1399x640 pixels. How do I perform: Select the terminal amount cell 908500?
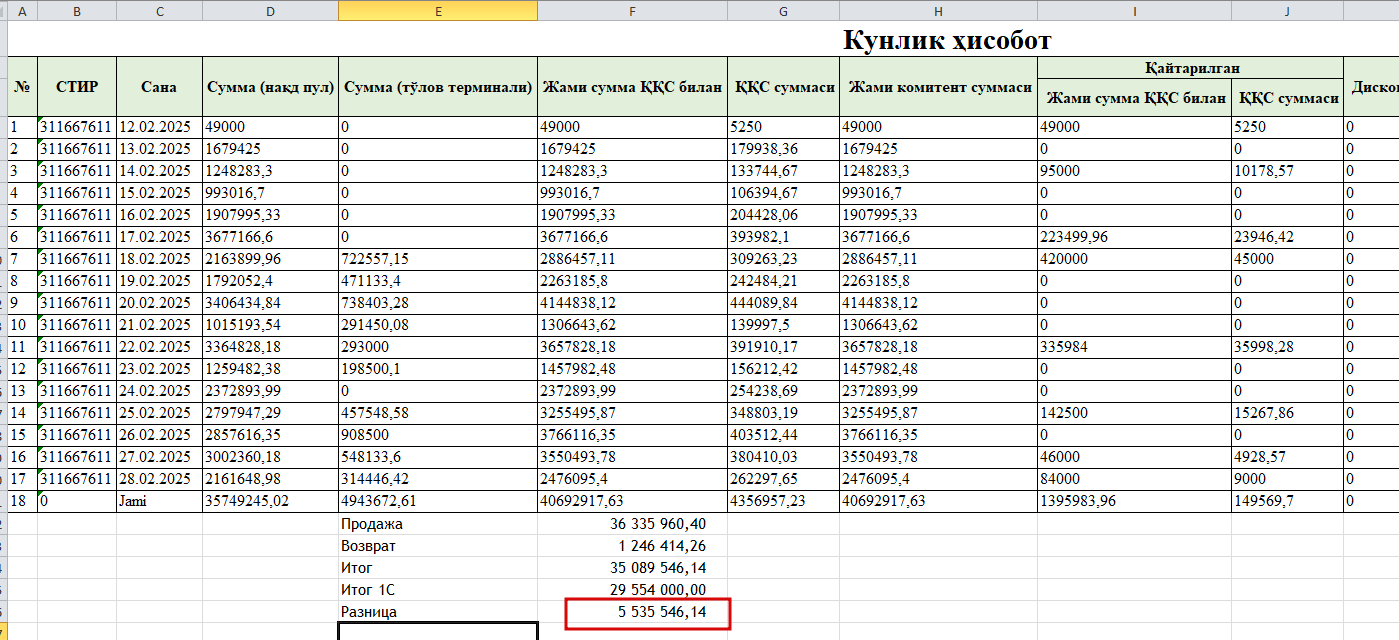pyautogui.click(x=438, y=435)
